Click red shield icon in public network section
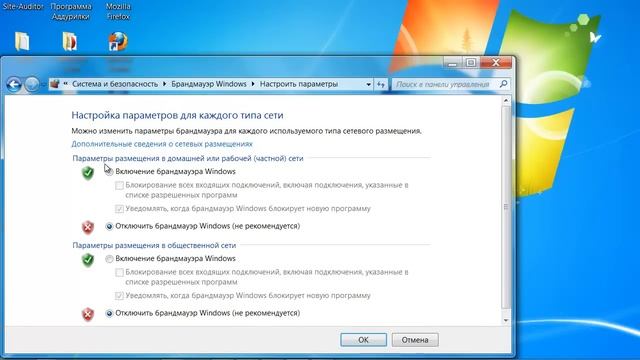This screenshot has height=360, width=640. tap(88, 314)
